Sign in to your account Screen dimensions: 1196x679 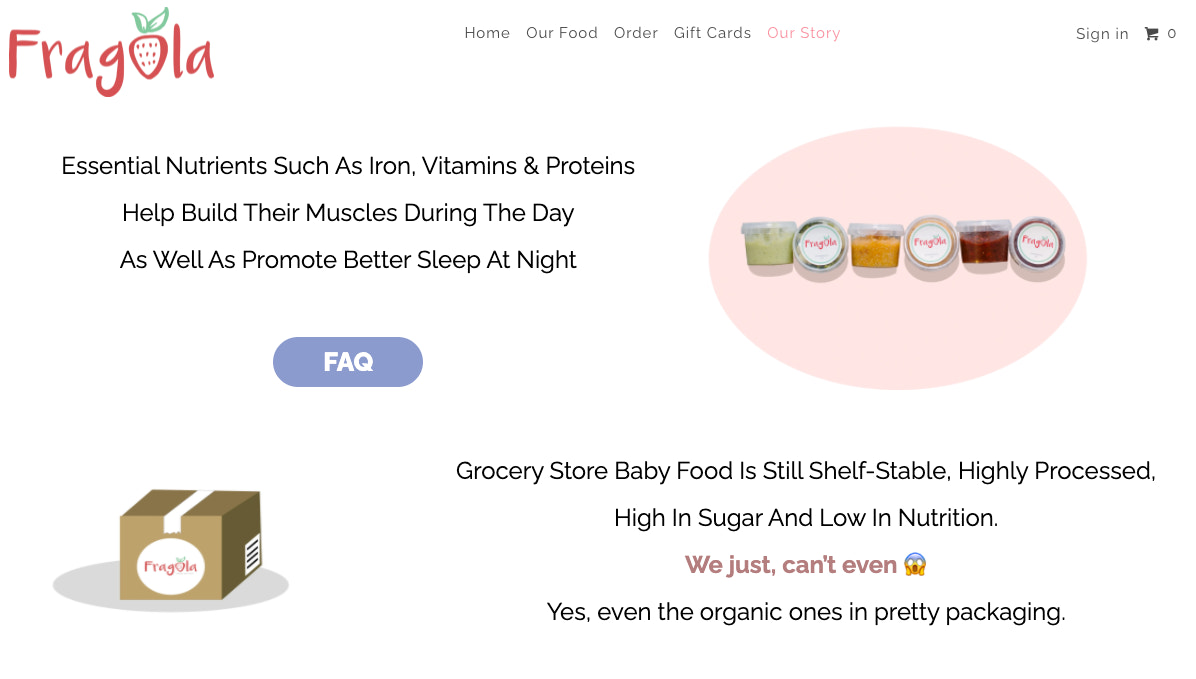coord(1102,33)
